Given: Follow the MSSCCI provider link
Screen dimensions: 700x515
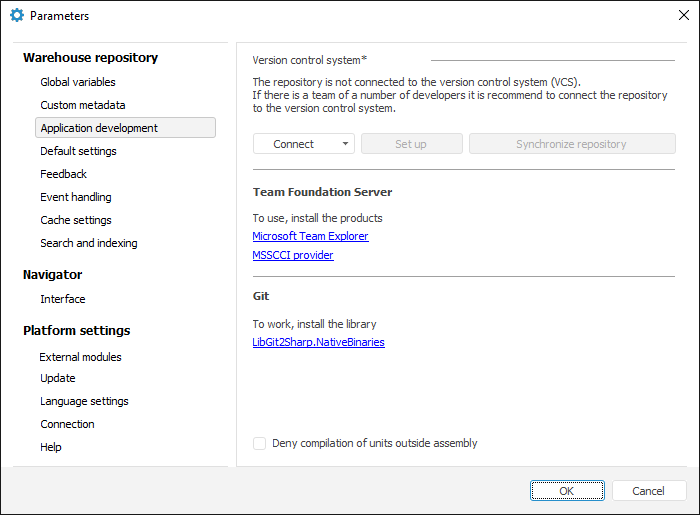Looking at the screenshot, I should click(x=293, y=255).
